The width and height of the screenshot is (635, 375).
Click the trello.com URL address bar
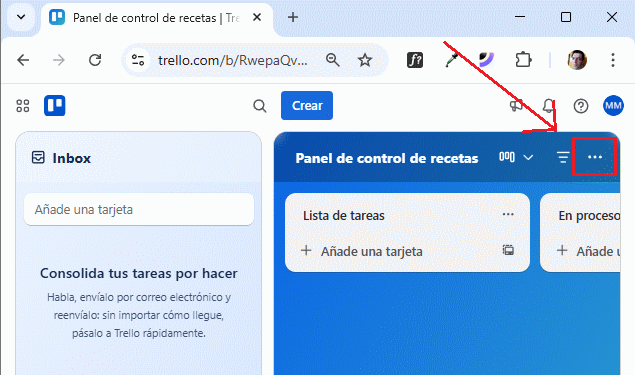(x=232, y=60)
